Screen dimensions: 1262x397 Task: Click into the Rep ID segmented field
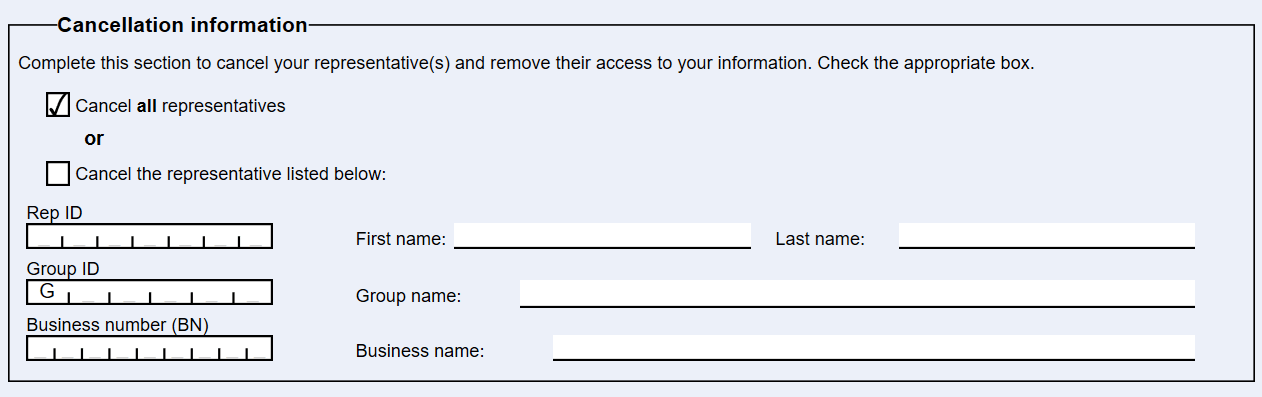coord(149,236)
